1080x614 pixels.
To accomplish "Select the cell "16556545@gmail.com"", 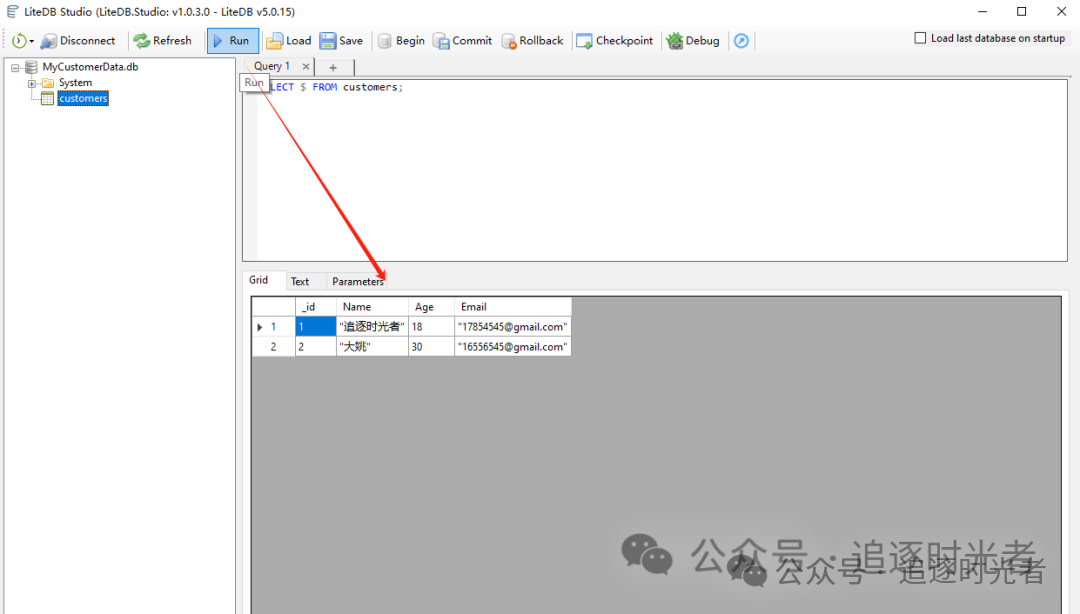I will (512, 347).
